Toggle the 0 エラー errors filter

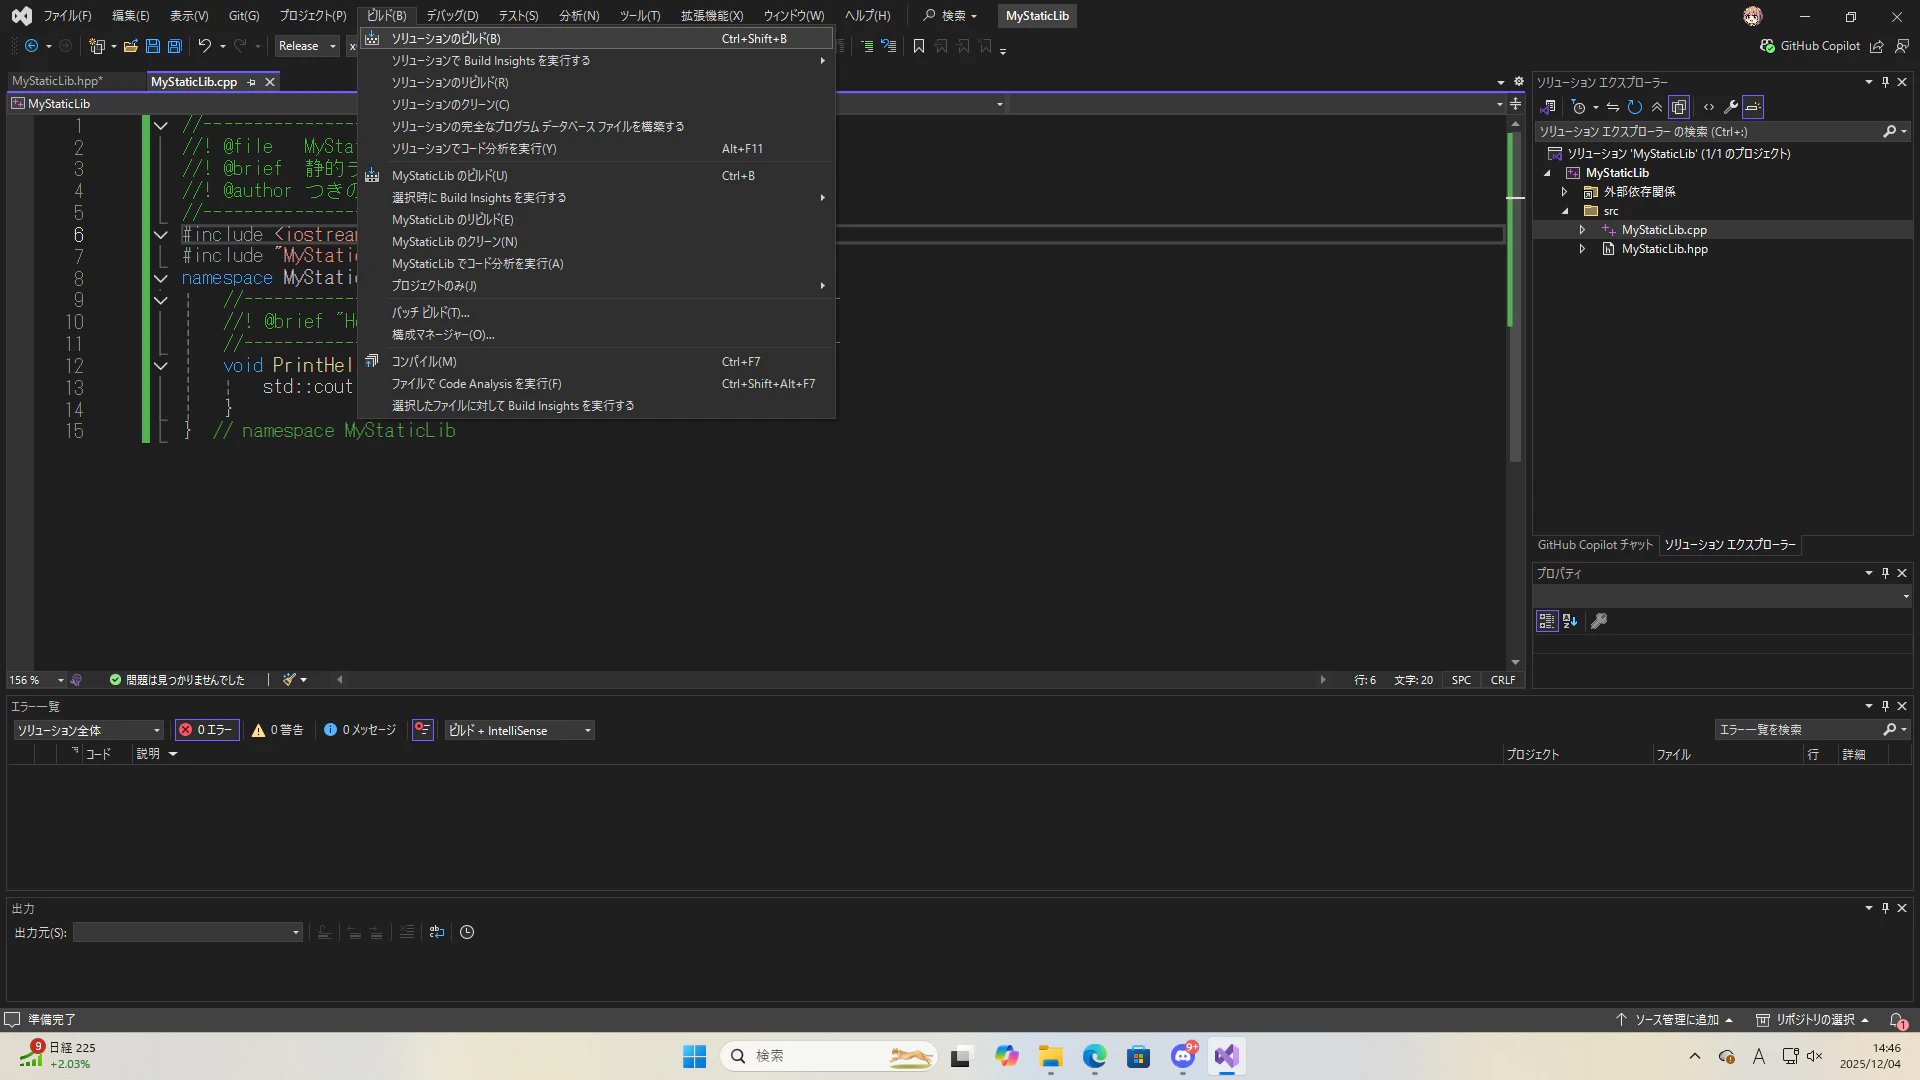(x=206, y=730)
